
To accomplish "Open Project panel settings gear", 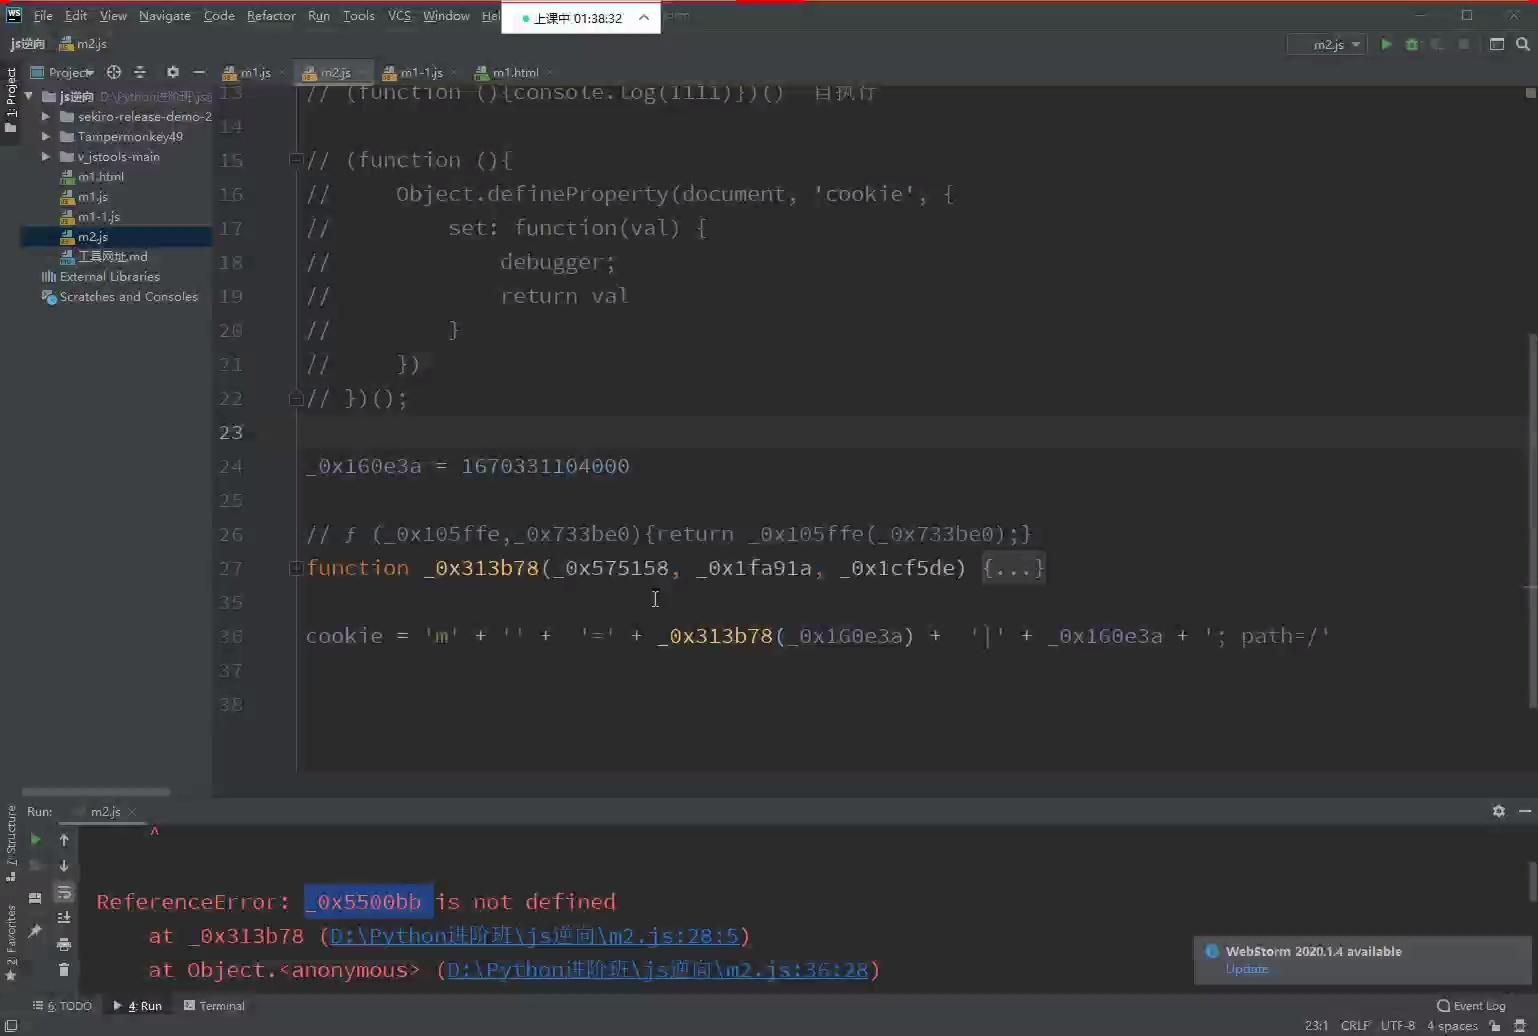I will point(172,72).
